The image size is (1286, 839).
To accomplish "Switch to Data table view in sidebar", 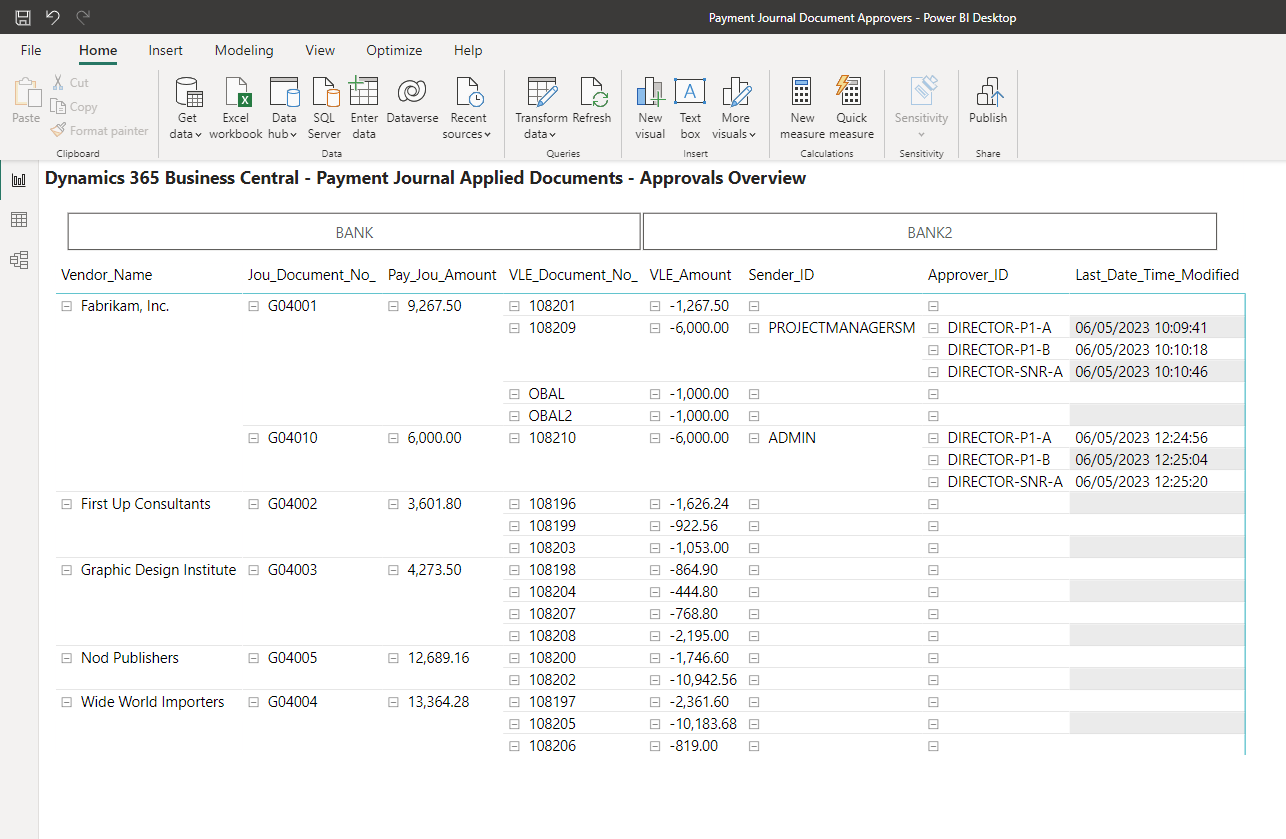I will pyautogui.click(x=18, y=220).
